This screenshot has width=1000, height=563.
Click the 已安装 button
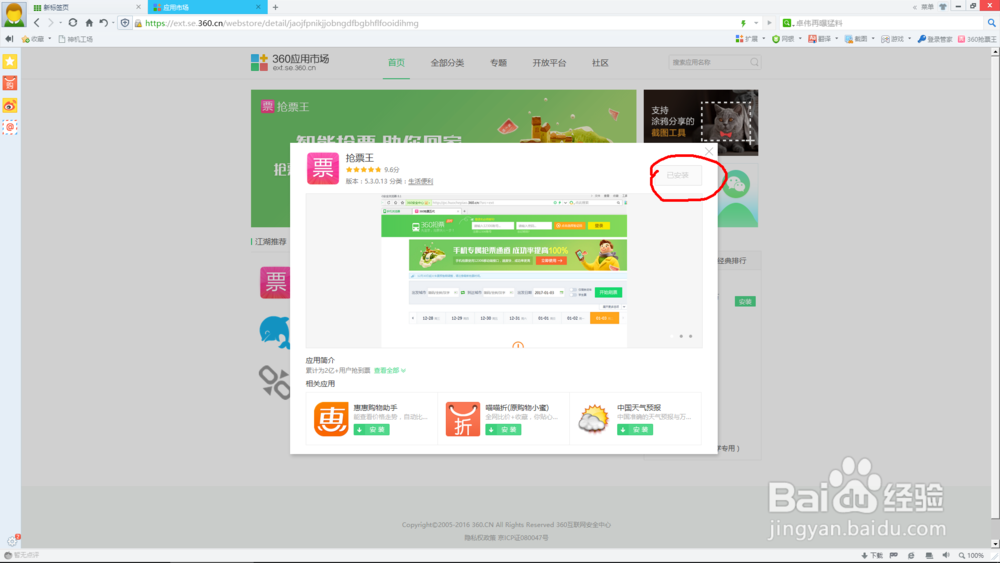[x=677, y=175]
